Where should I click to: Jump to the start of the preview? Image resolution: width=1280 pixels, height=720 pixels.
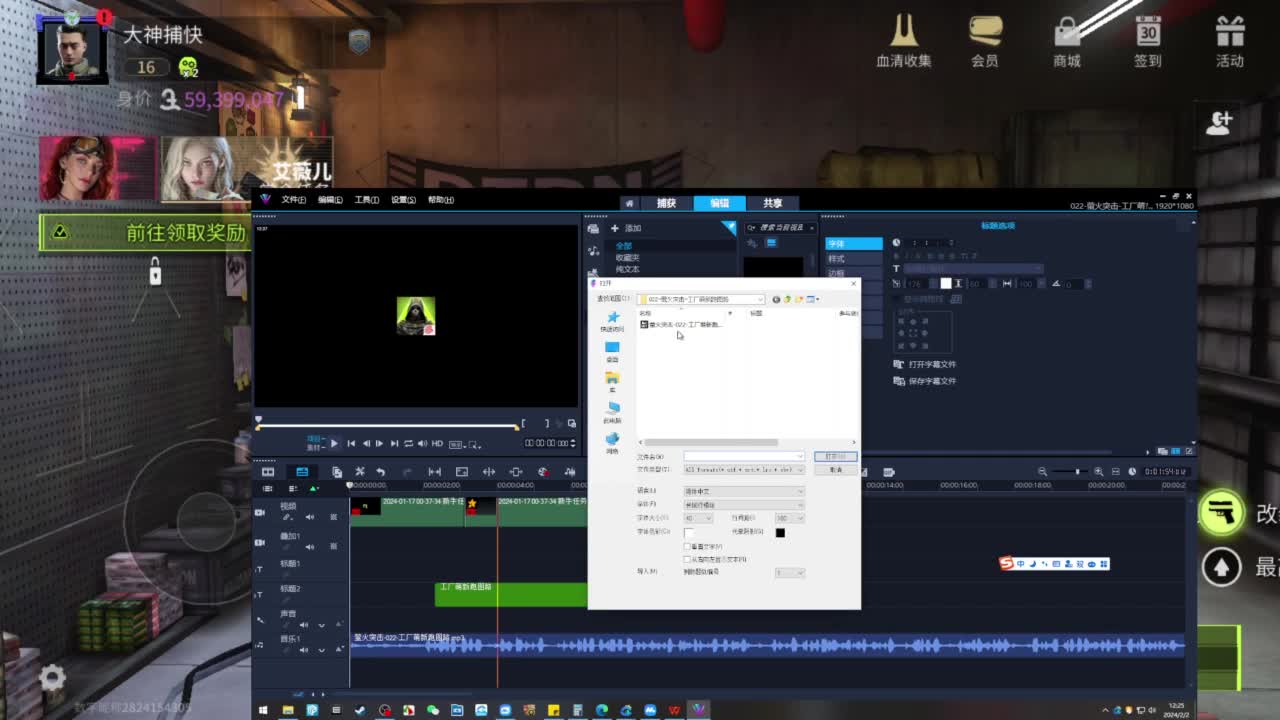point(351,443)
